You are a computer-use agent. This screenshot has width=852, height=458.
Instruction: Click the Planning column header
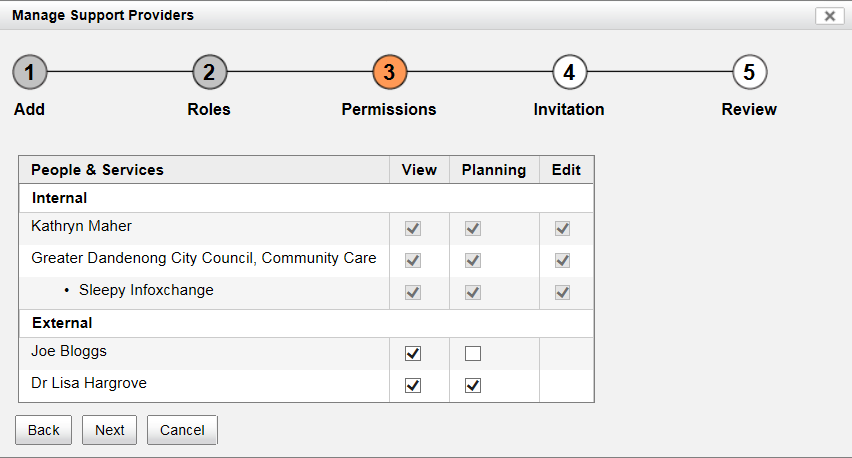pos(494,170)
